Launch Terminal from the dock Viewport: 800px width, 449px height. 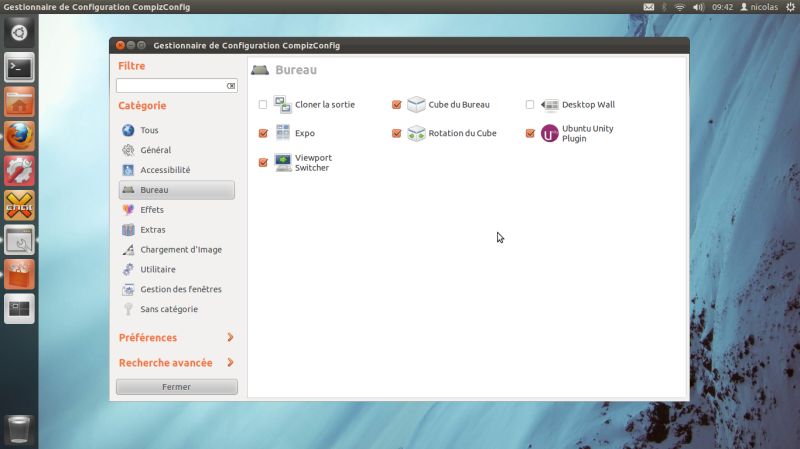click(x=19, y=67)
